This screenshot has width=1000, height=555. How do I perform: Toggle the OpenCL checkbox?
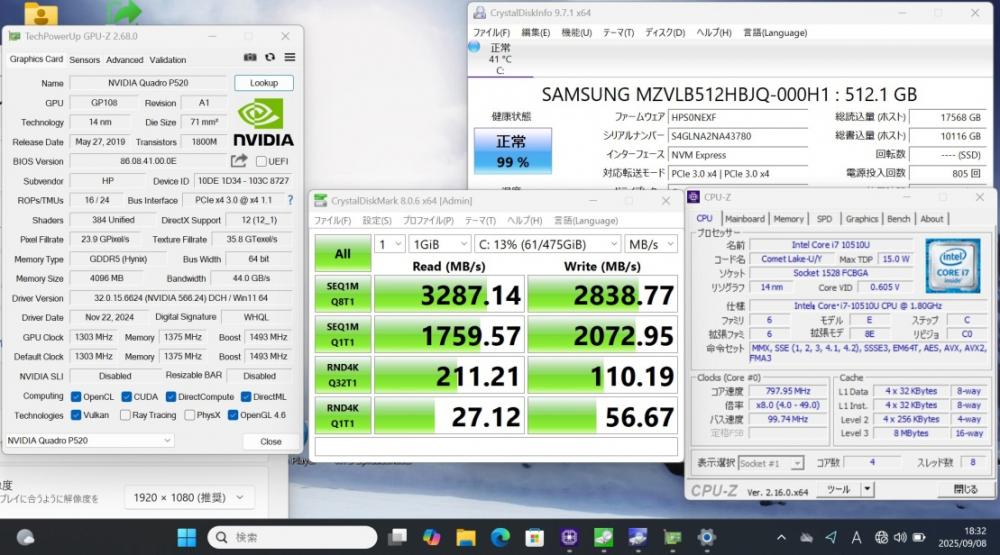[x=76, y=397]
